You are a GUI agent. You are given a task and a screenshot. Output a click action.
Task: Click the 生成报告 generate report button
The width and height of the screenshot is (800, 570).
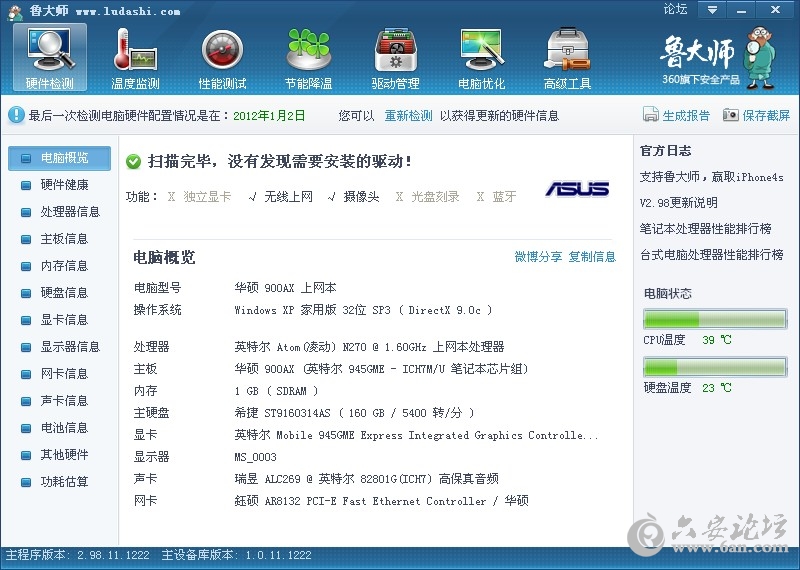[677, 116]
